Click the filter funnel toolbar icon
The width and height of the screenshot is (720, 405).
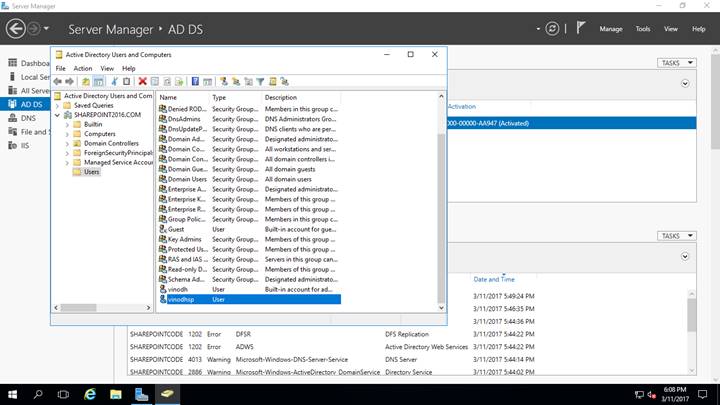[260, 81]
